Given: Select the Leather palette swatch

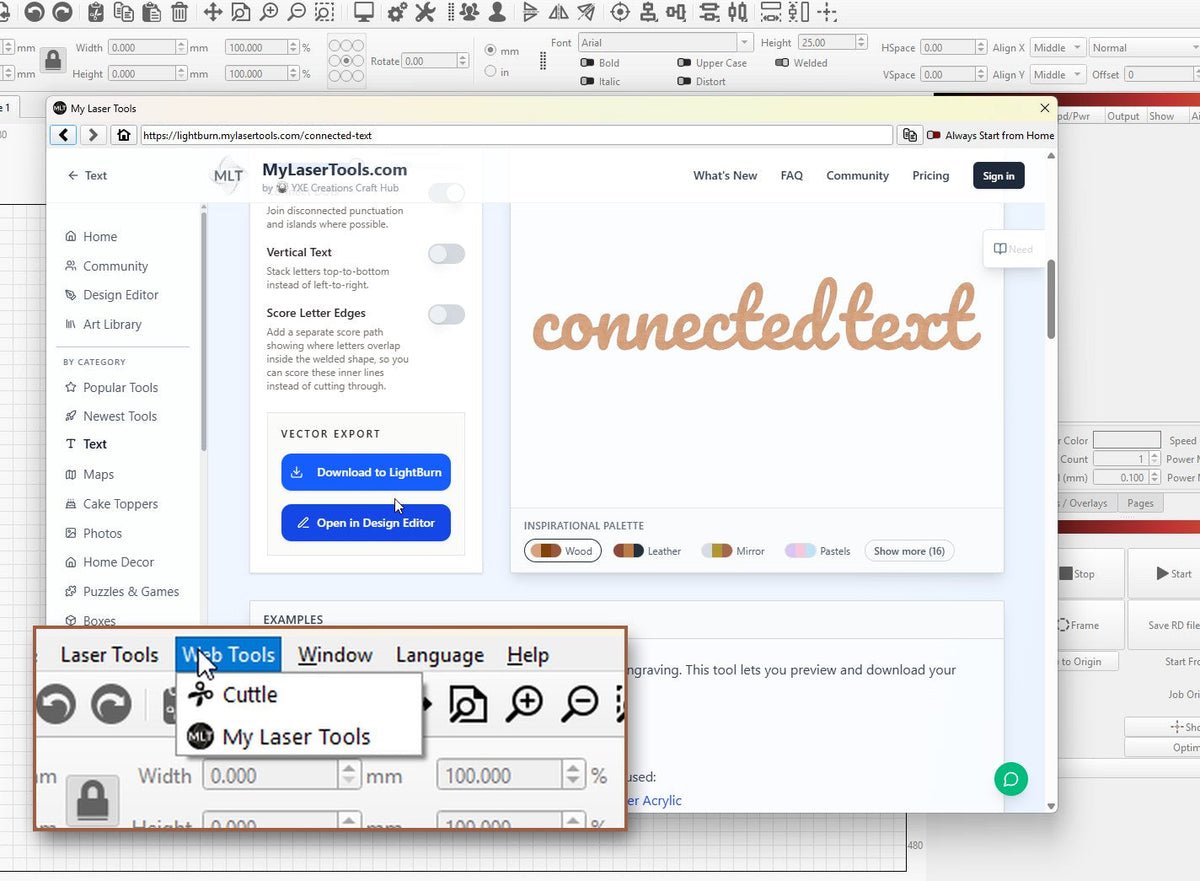Looking at the screenshot, I should point(647,551).
